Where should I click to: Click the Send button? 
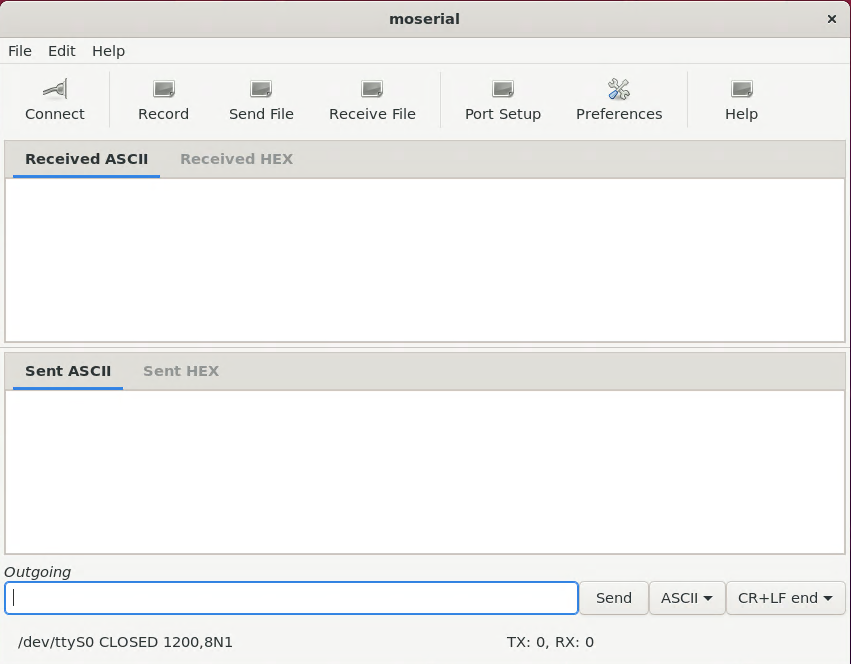[x=614, y=598]
